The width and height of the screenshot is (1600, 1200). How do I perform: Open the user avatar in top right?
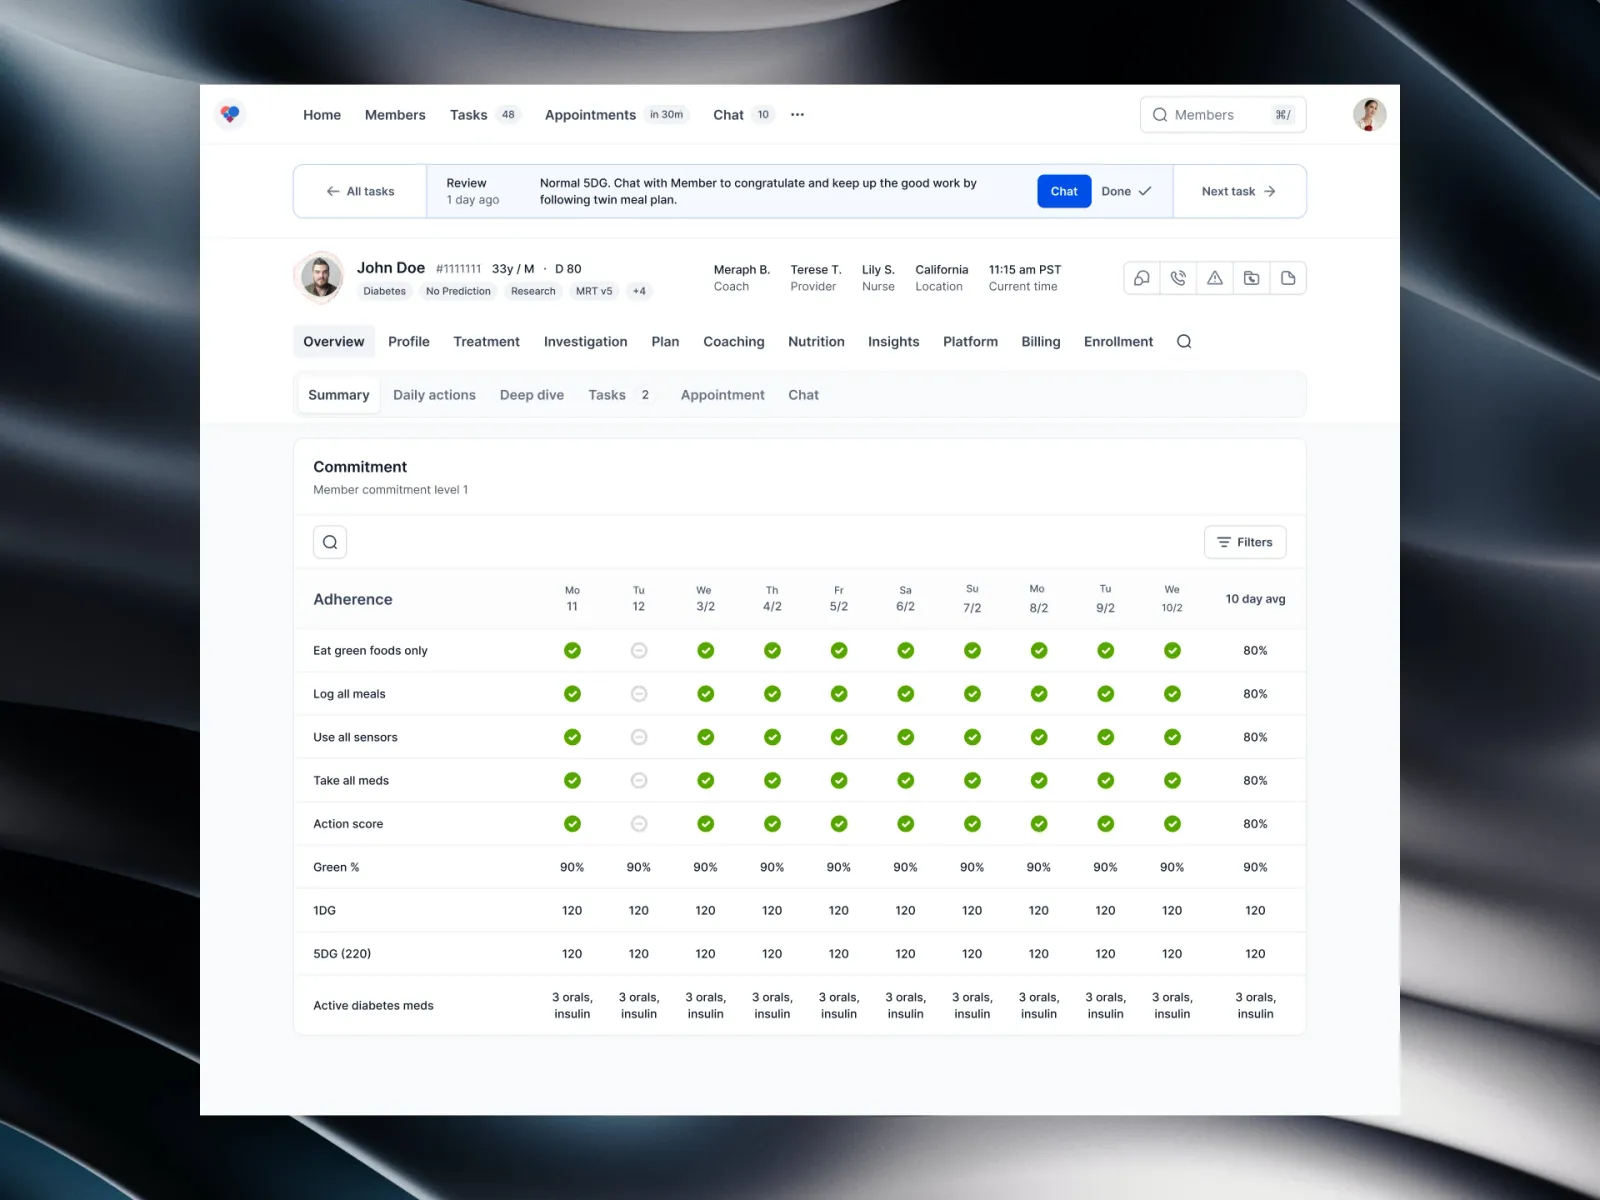coord(1369,115)
